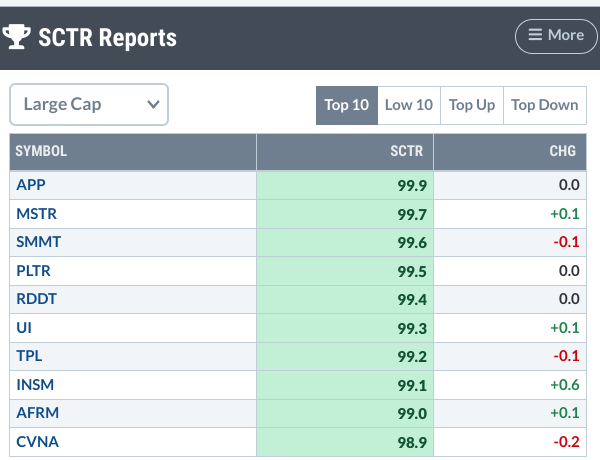This screenshot has height=460, width=600.
Task: Click the 99.6 SCTR value for SMMT
Action: 412,243
